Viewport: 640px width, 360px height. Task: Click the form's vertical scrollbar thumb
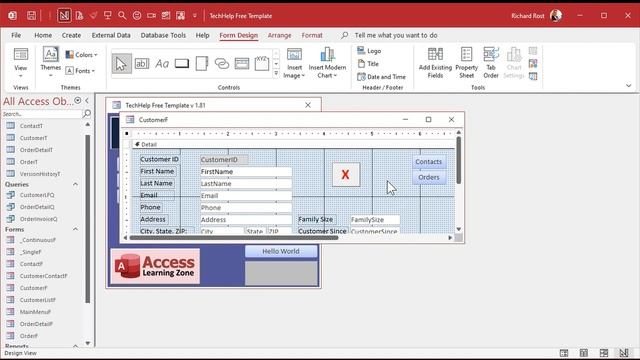[x=458, y=160]
